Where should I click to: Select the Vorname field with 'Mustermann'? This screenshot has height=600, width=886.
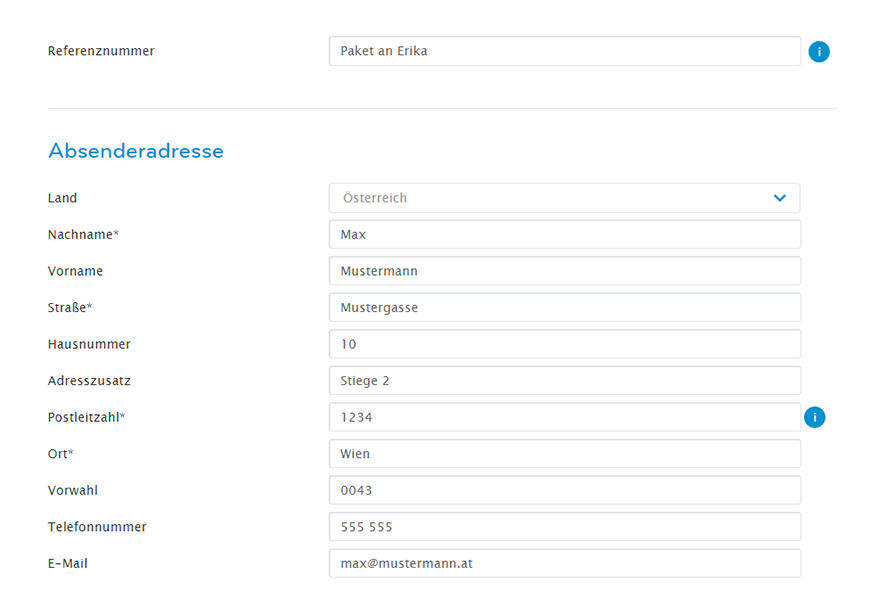coord(564,271)
